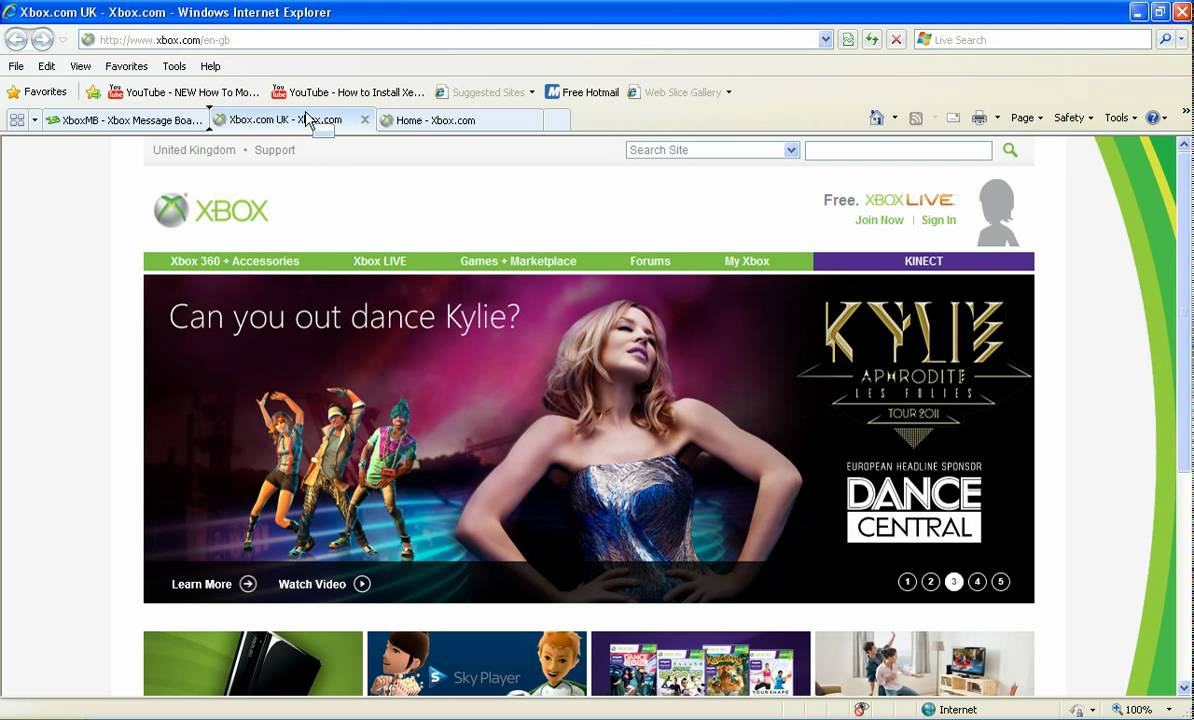The width and height of the screenshot is (1194, 720).
Task: Open the Quick Tabs grid icon
Action: pyautogui.click(x=17, y=119)
